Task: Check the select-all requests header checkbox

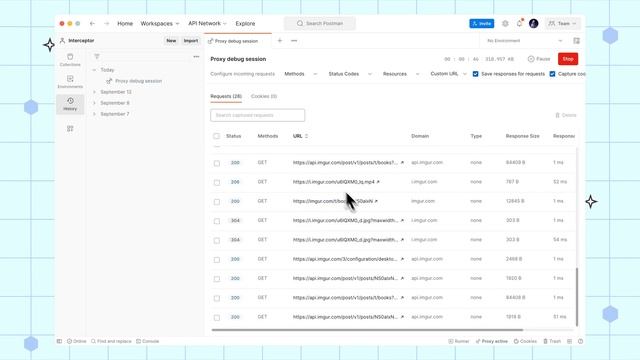Action: click(216, 136)
